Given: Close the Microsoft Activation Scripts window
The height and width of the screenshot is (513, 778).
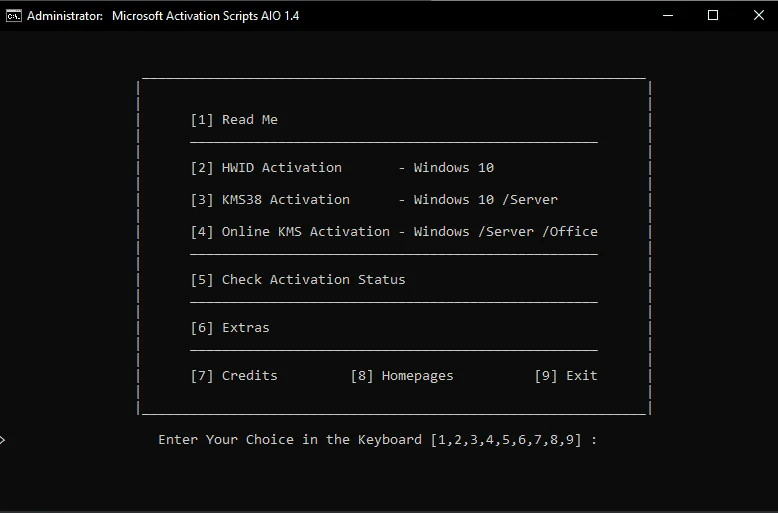Looking at the screenshot, I should coord(759,15).
